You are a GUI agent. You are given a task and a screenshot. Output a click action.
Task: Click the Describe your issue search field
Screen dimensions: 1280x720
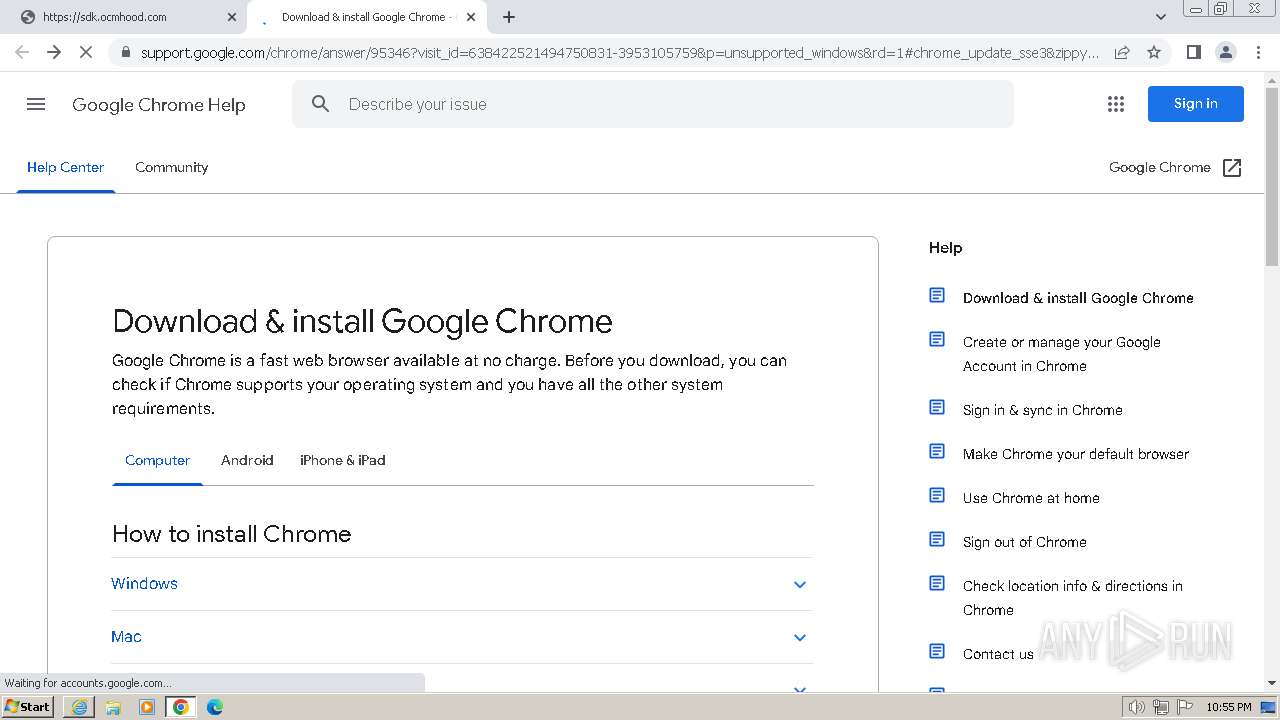pyautogui.click(x=653, y=104)
